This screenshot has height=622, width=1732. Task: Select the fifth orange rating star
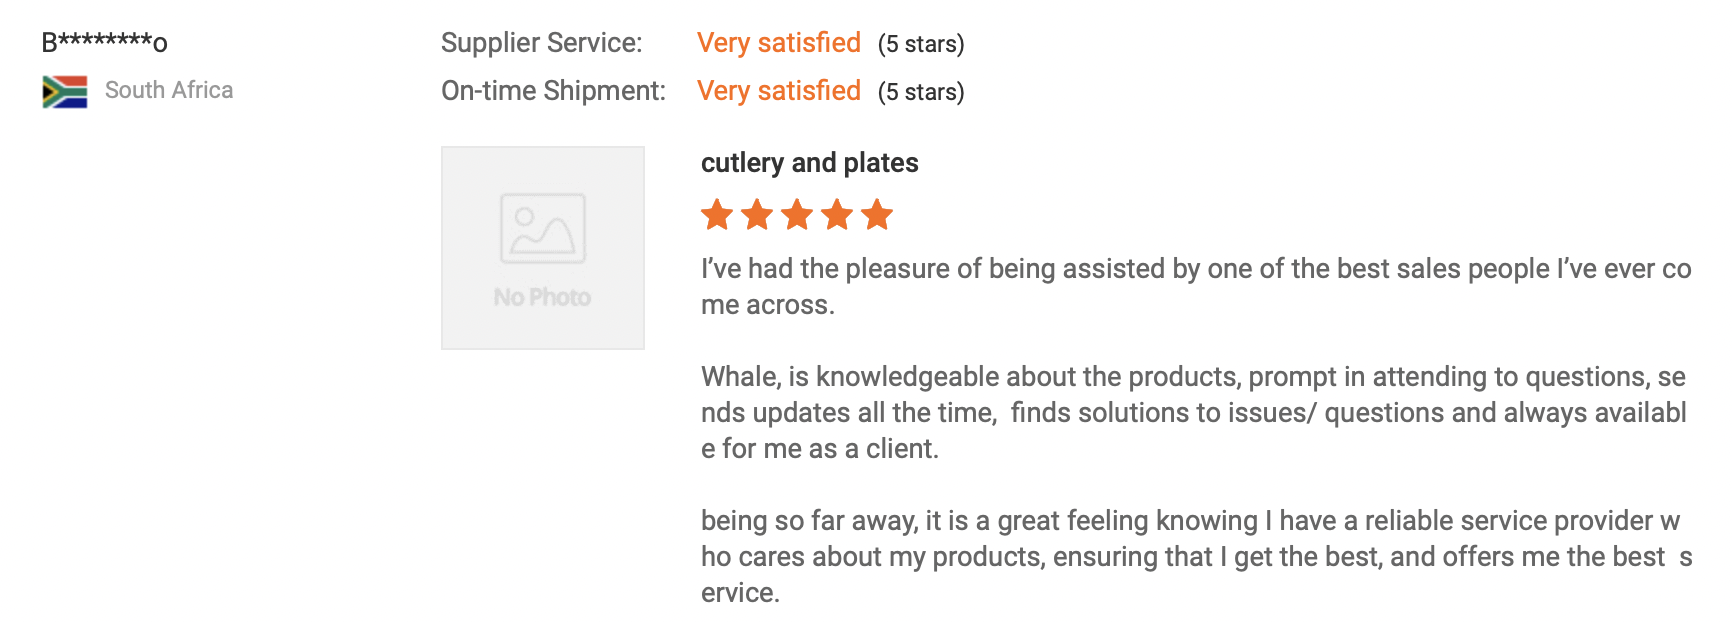click(x=877, y=214)
